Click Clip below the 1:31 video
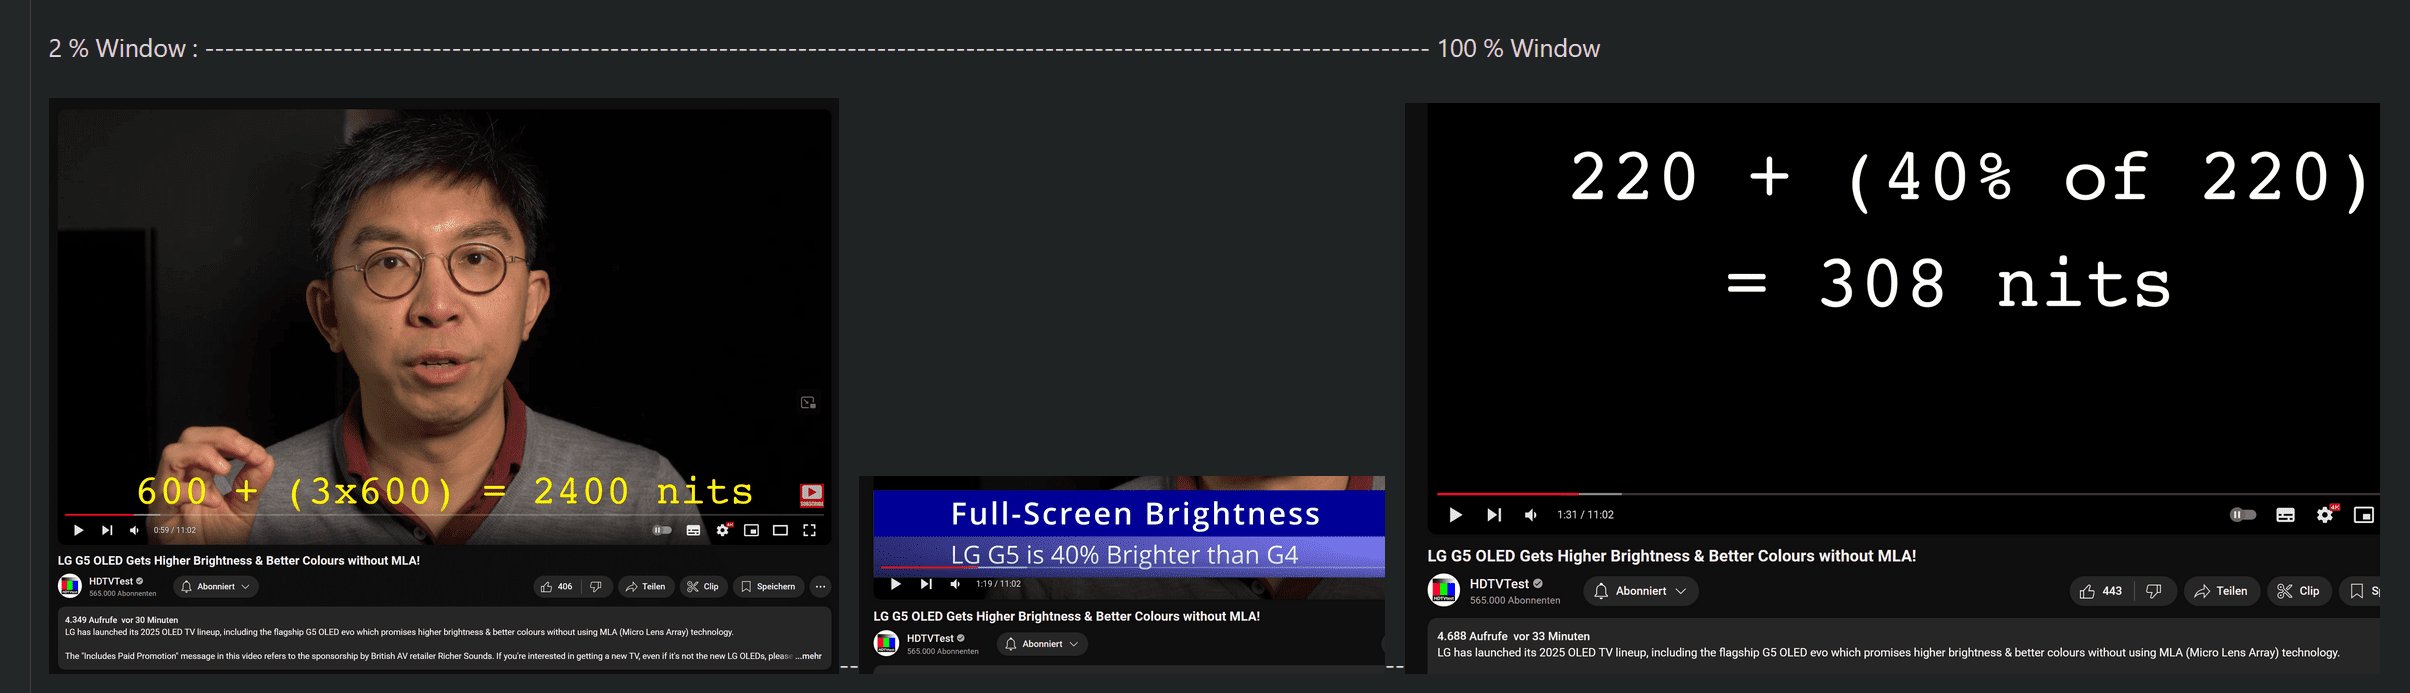Viewport: 2410px width, 693px height. 2299,591
